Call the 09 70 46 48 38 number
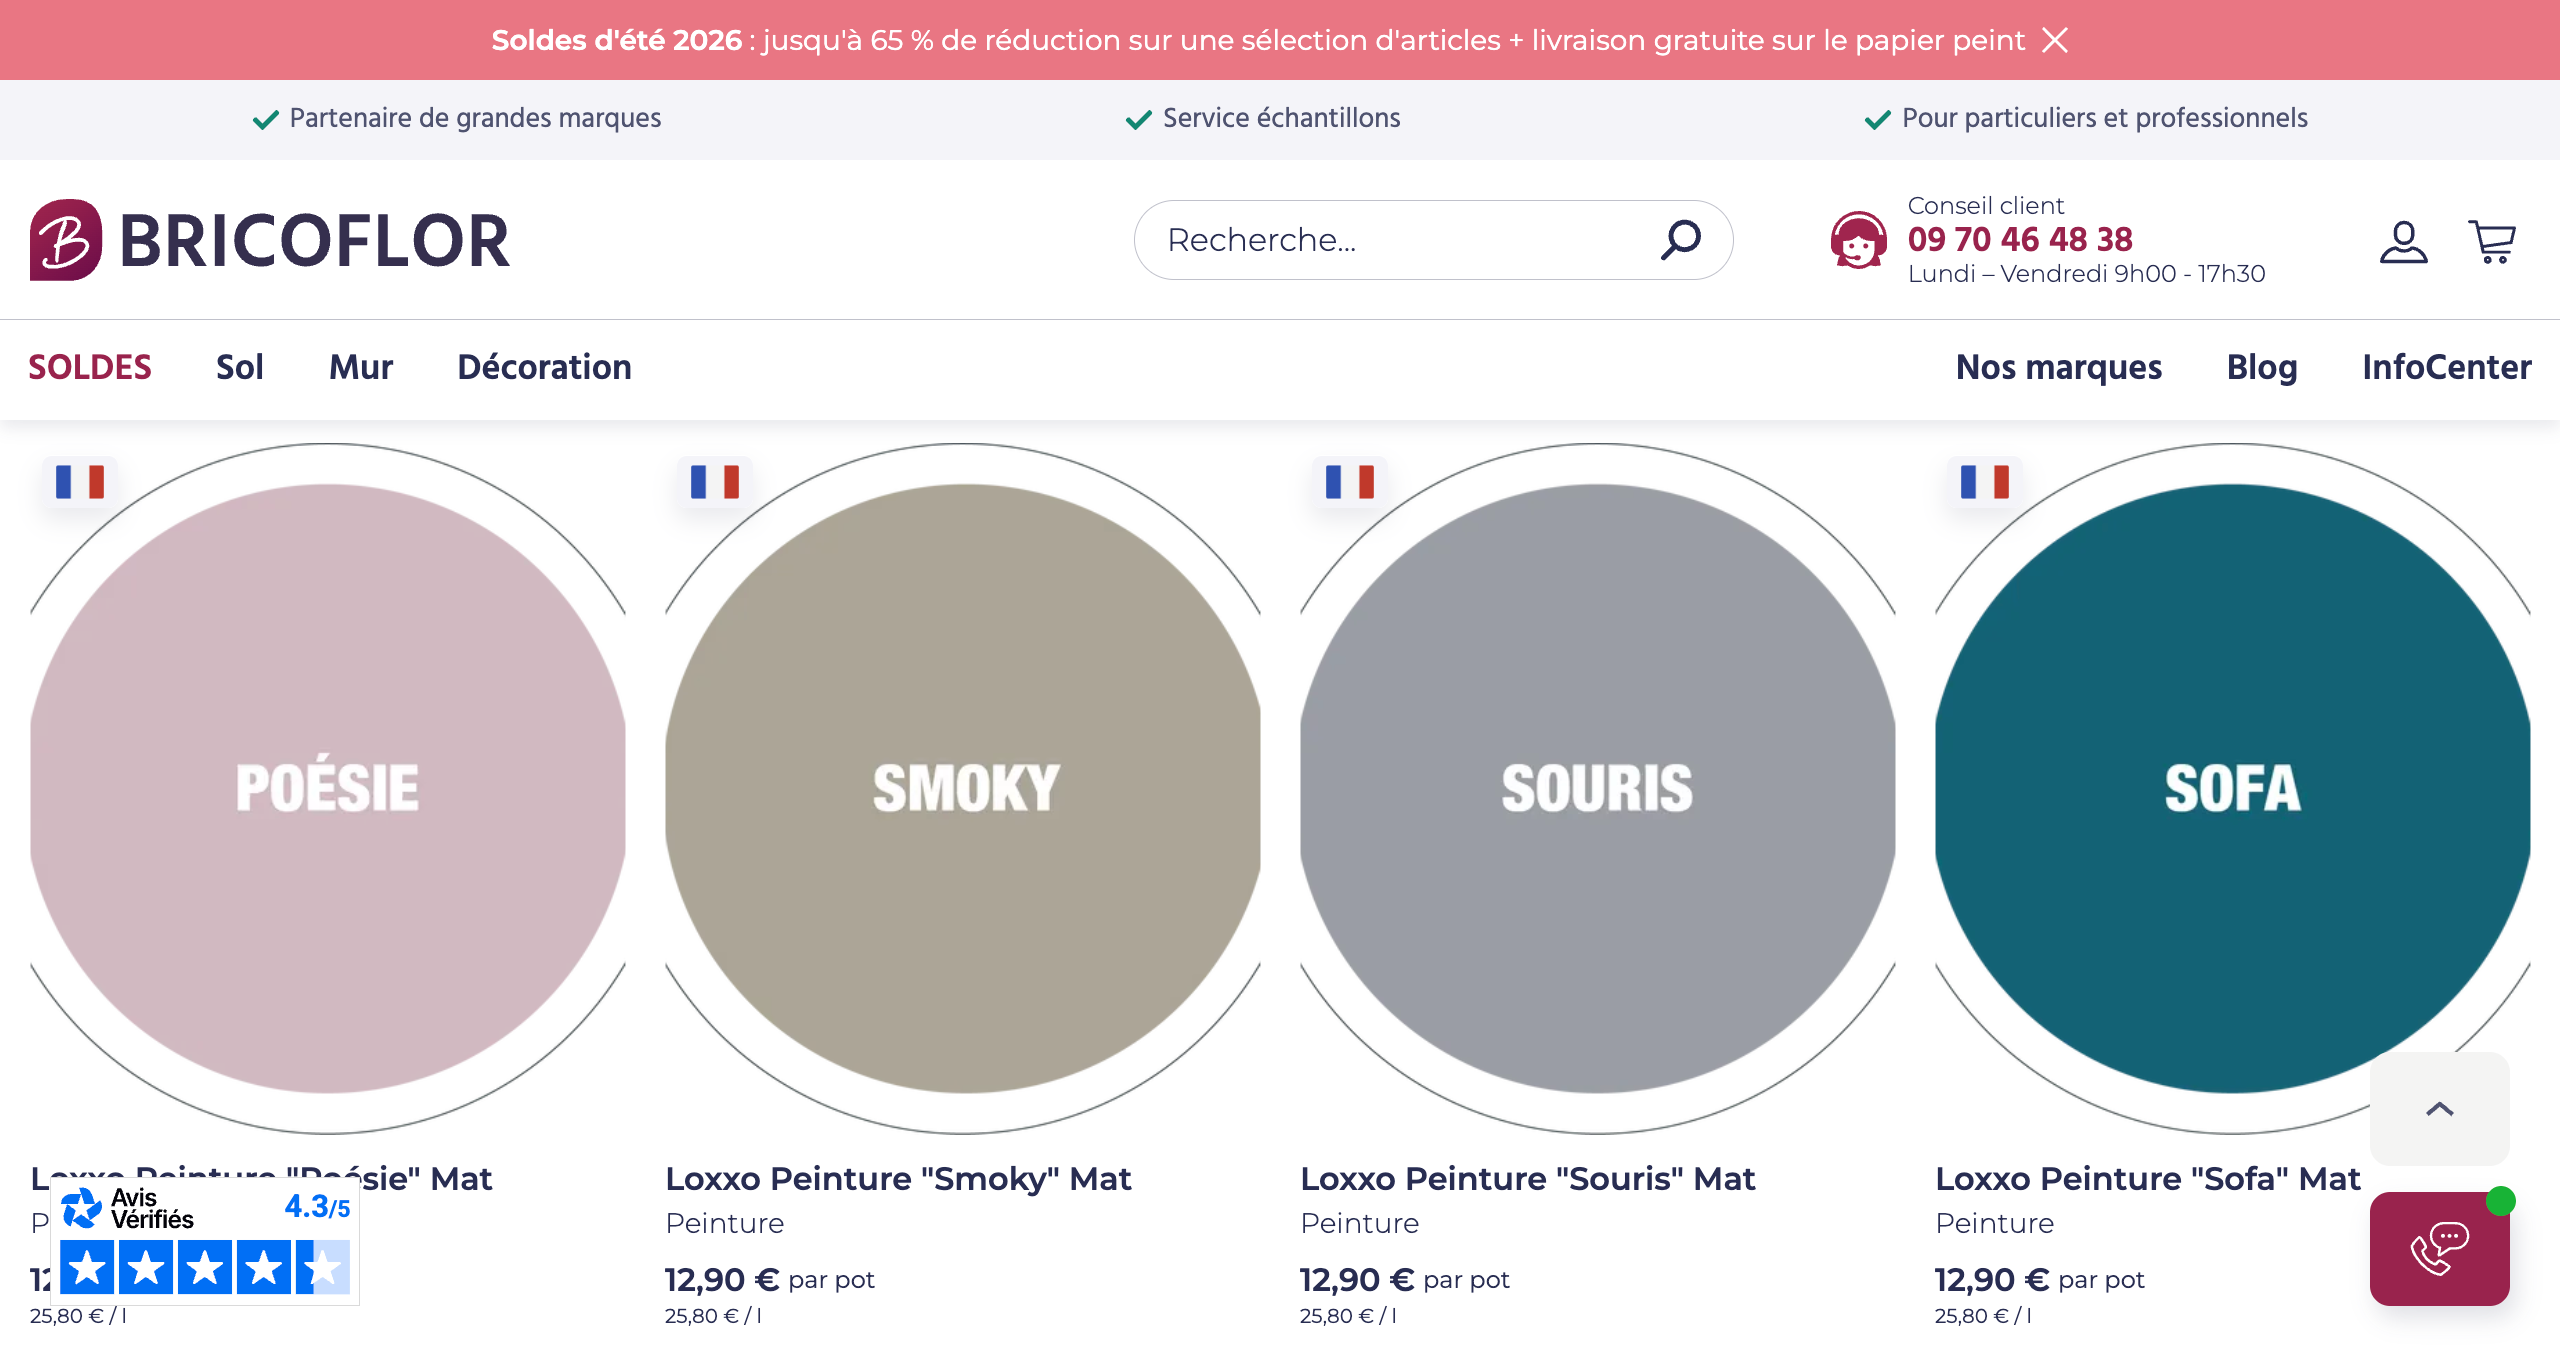2560x1356 pixels. (2020, 240)
